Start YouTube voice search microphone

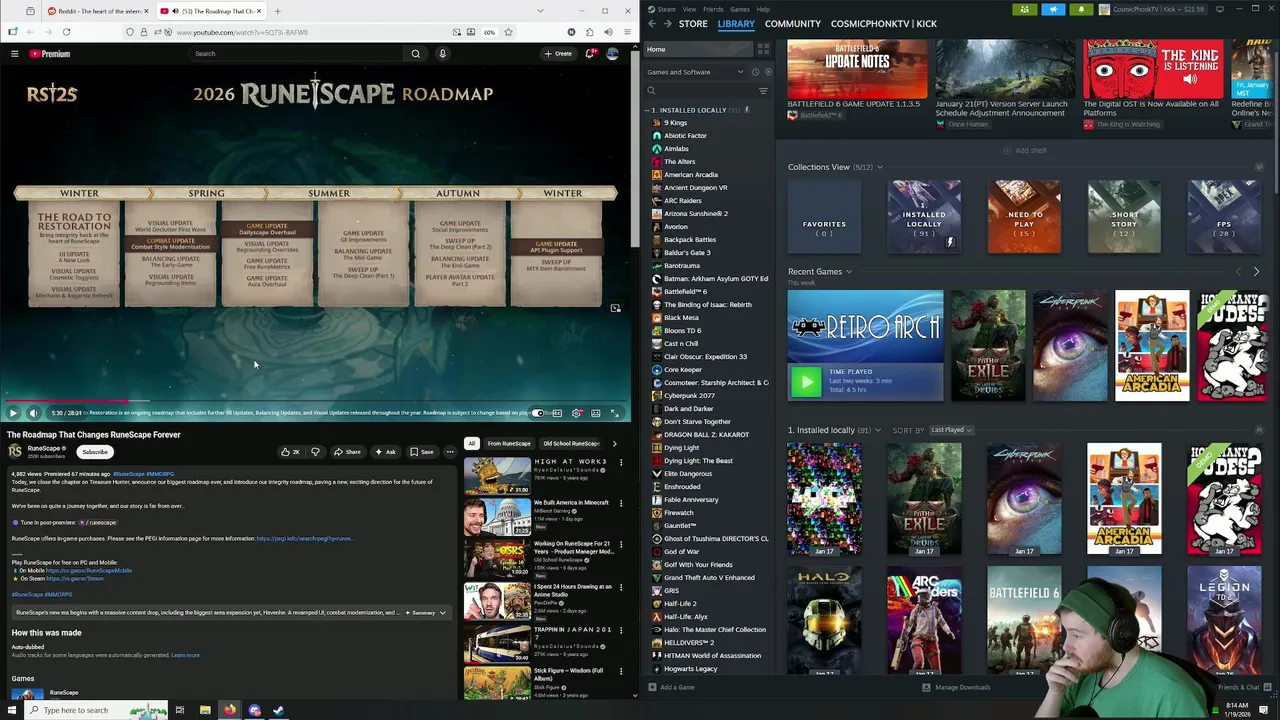pyautogui.click(x=442, y=54)
